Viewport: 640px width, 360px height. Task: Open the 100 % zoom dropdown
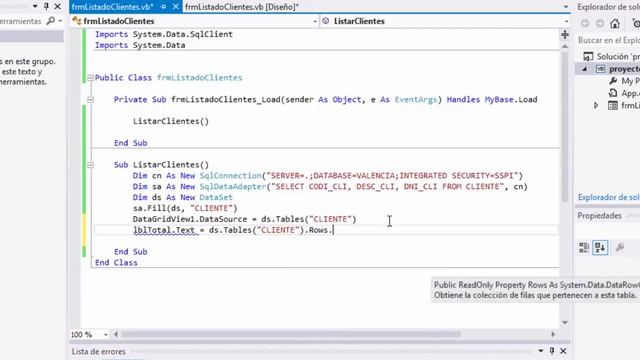[x=106, y=335]
